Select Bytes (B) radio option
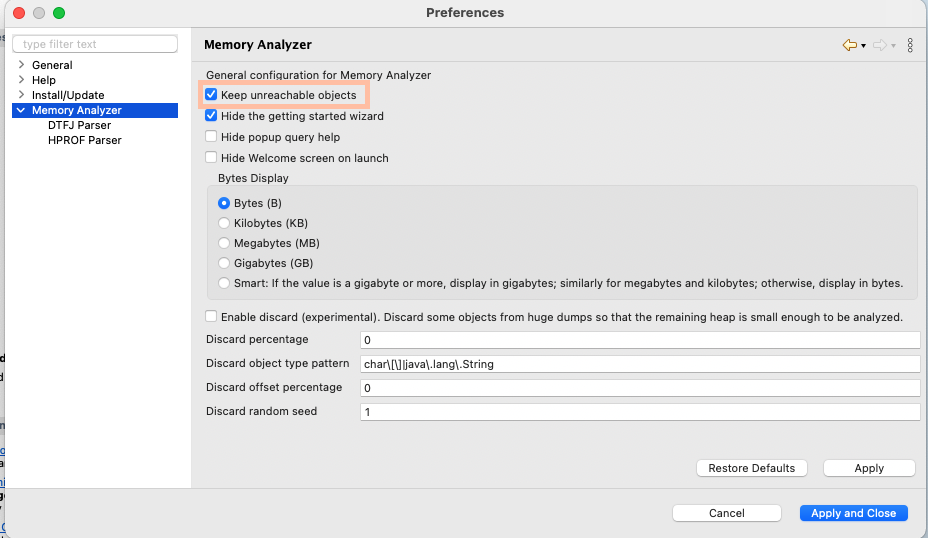This screenshot has height=538, width=928. pyautogui.click(x=224, y=203)
